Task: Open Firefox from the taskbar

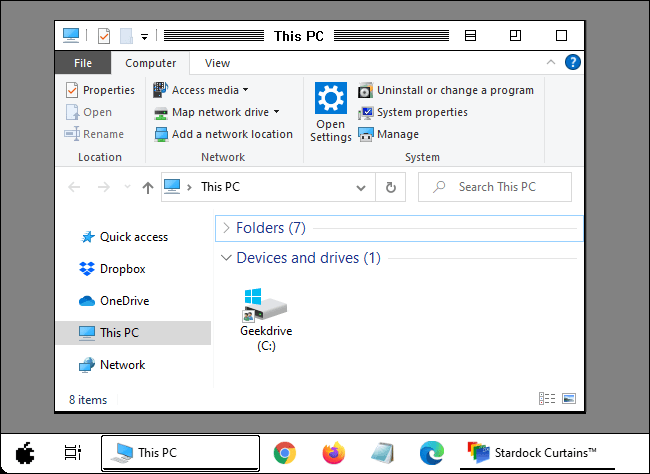Action: (334, 453)
